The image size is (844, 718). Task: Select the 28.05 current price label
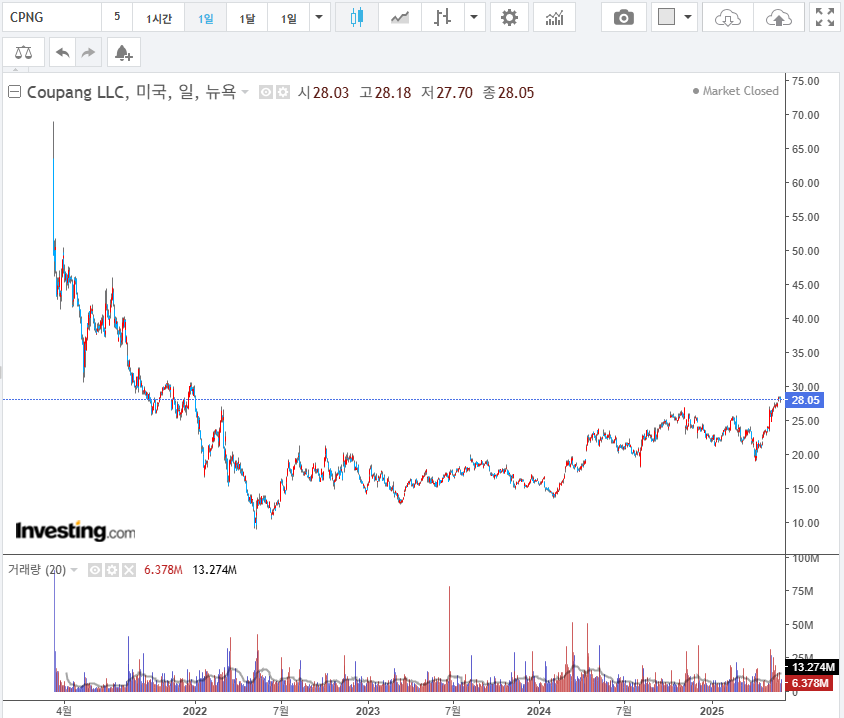[805, 400]
